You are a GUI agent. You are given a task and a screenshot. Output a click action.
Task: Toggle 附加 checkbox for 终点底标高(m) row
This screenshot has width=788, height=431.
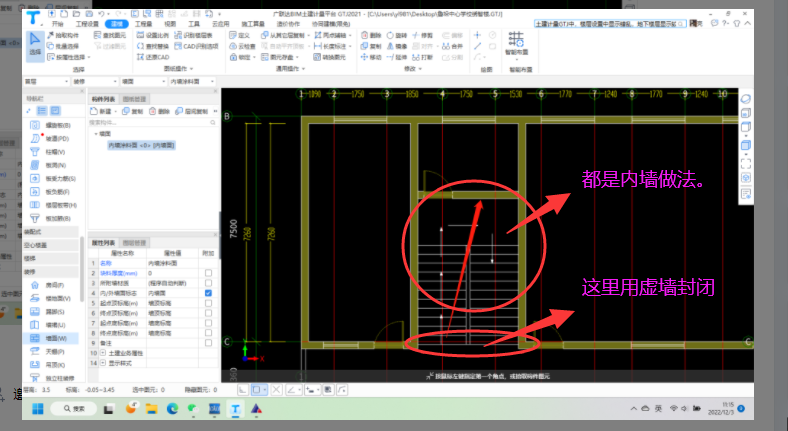pos(208,333)
